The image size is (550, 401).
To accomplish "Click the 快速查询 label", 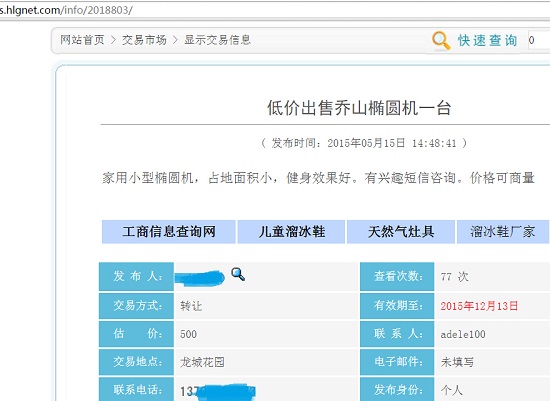I will 487,40.
